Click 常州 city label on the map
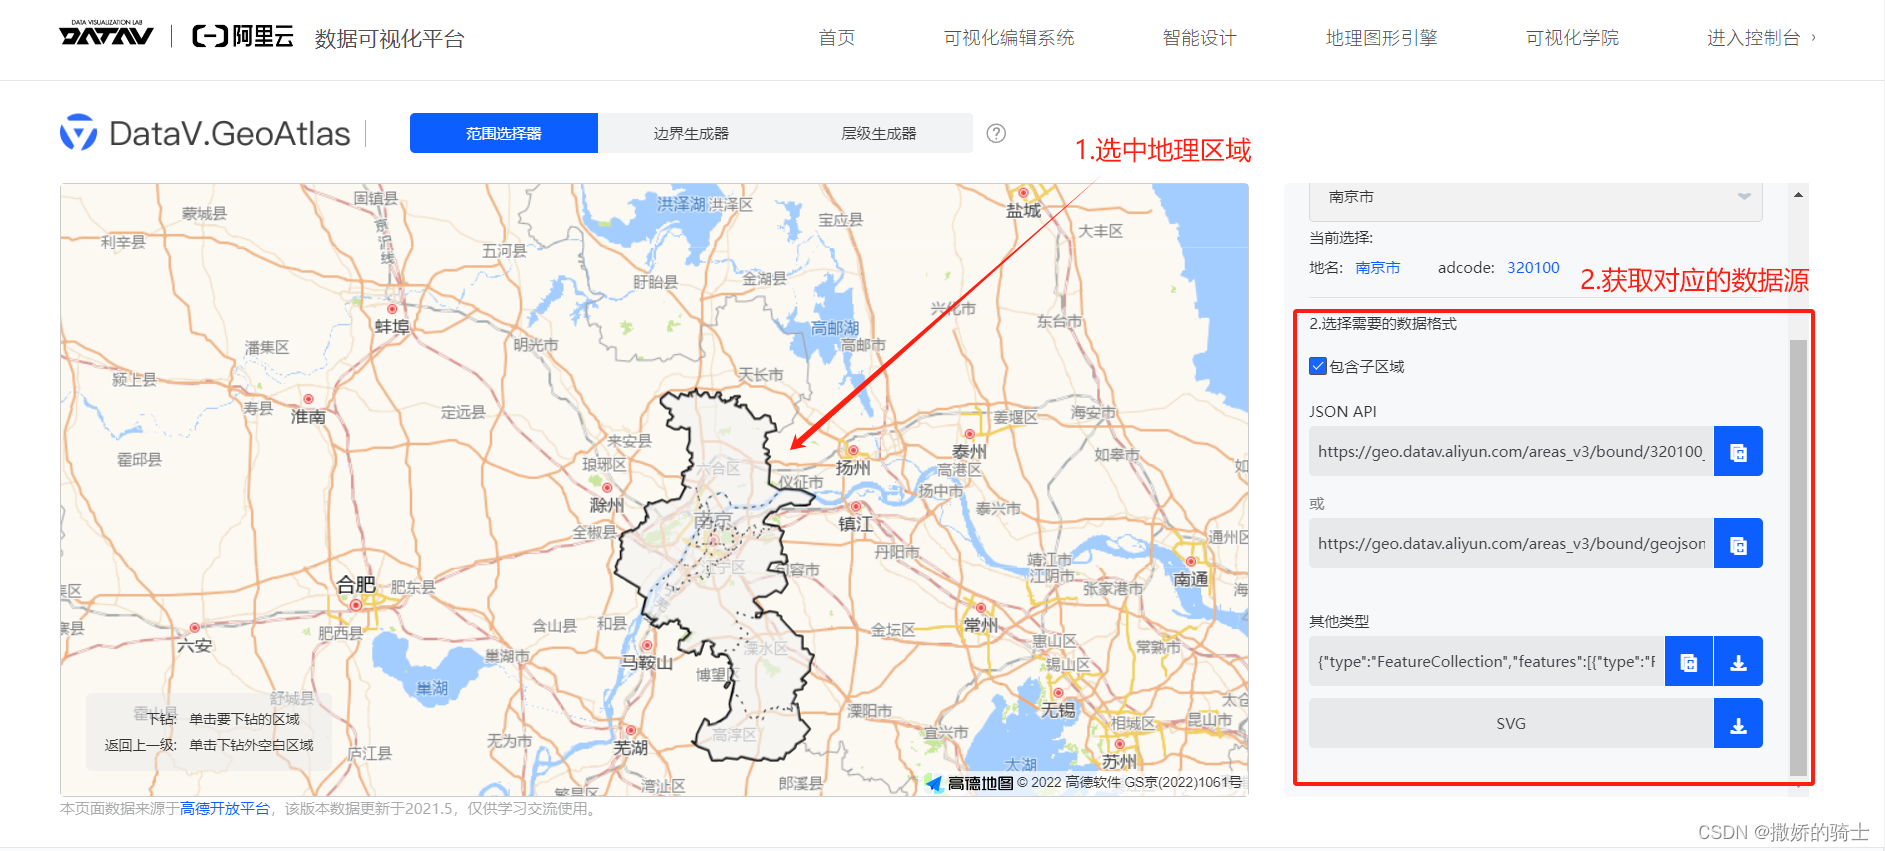This screenshot has width=1885, height=851. click(981, 625)
